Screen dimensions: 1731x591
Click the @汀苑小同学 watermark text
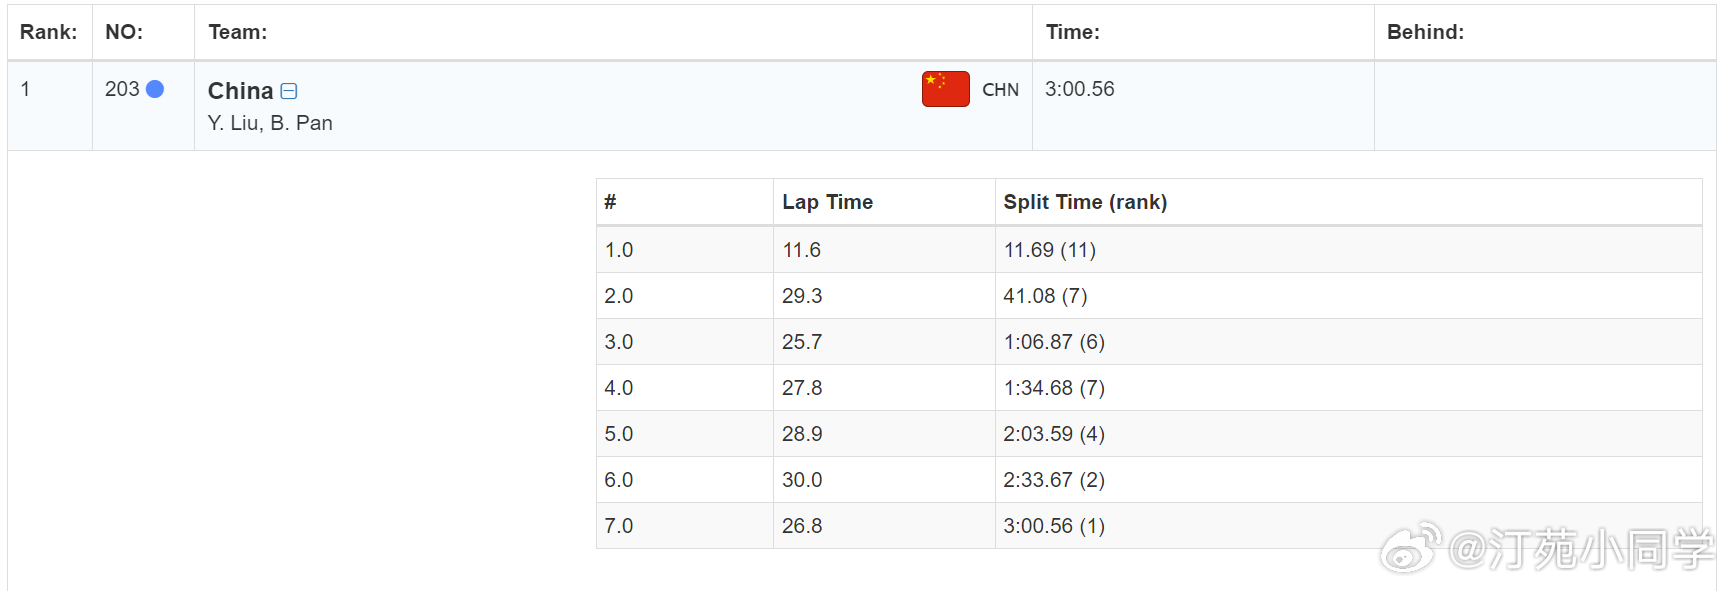[1580, 549]
